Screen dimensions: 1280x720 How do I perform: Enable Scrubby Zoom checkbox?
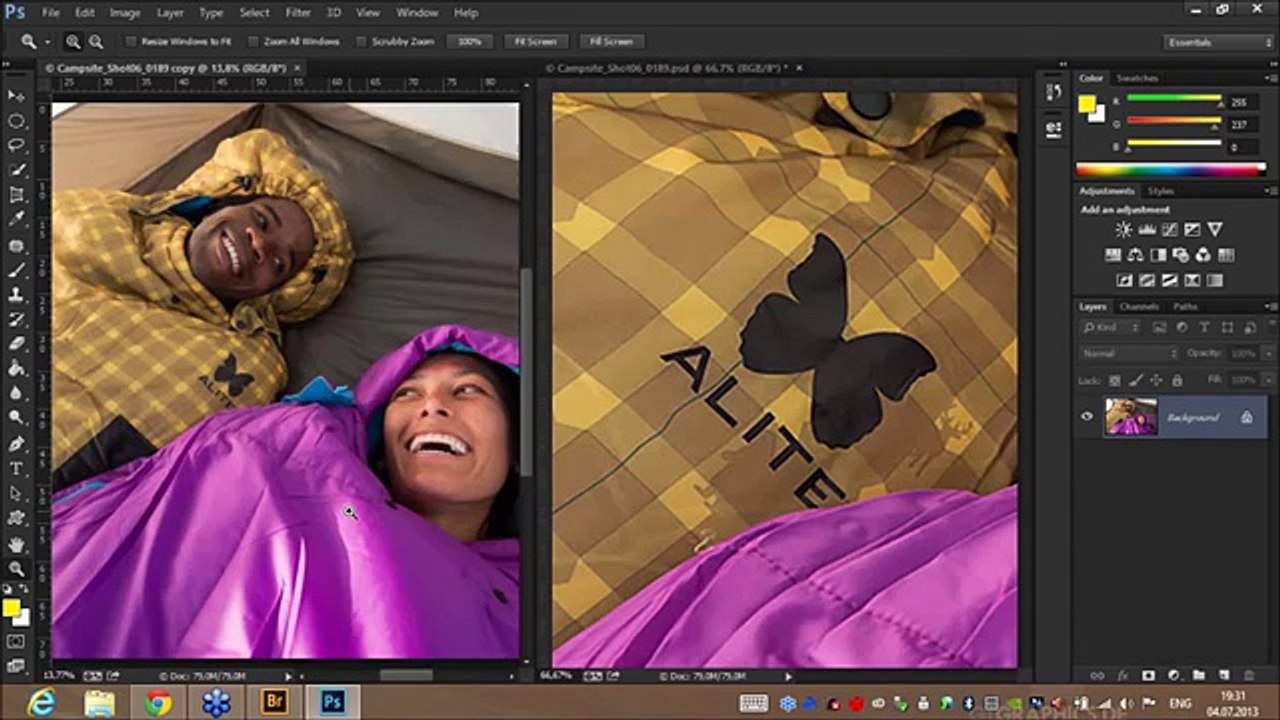coord(361,42)
